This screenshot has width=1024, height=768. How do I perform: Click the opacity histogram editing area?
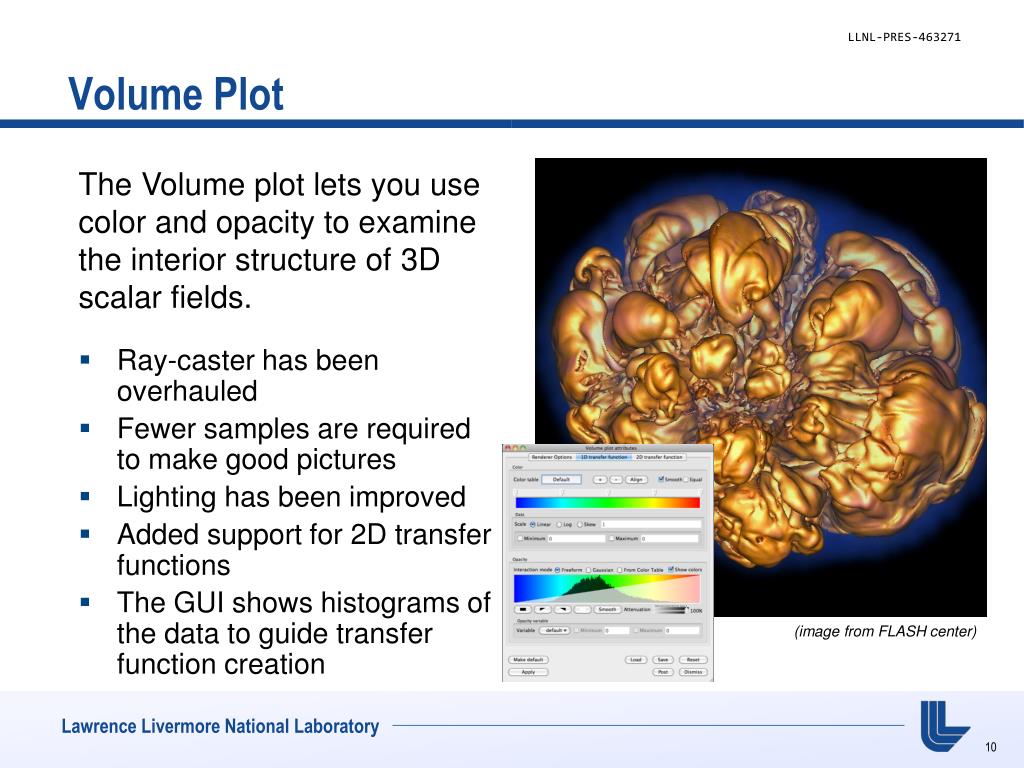click(607, 588)
